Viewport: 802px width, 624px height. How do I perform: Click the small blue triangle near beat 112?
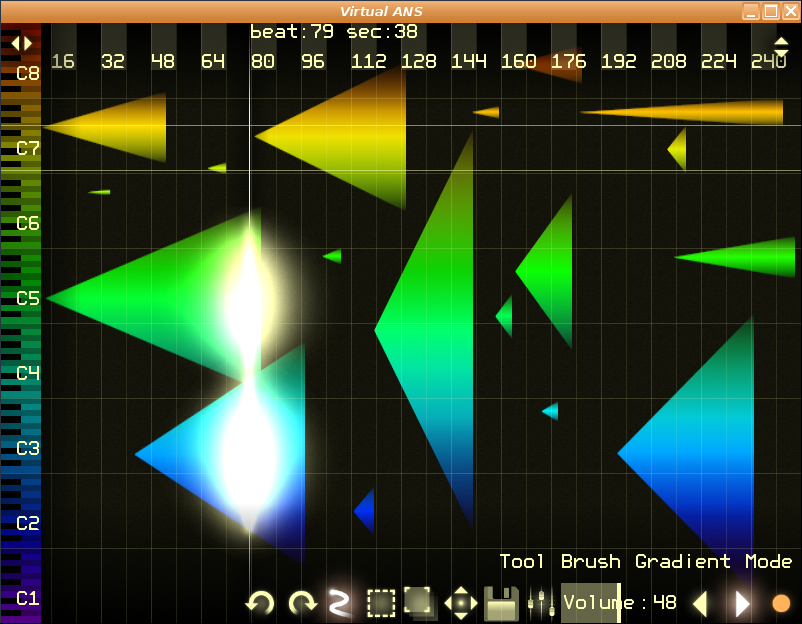pos(366,511)
